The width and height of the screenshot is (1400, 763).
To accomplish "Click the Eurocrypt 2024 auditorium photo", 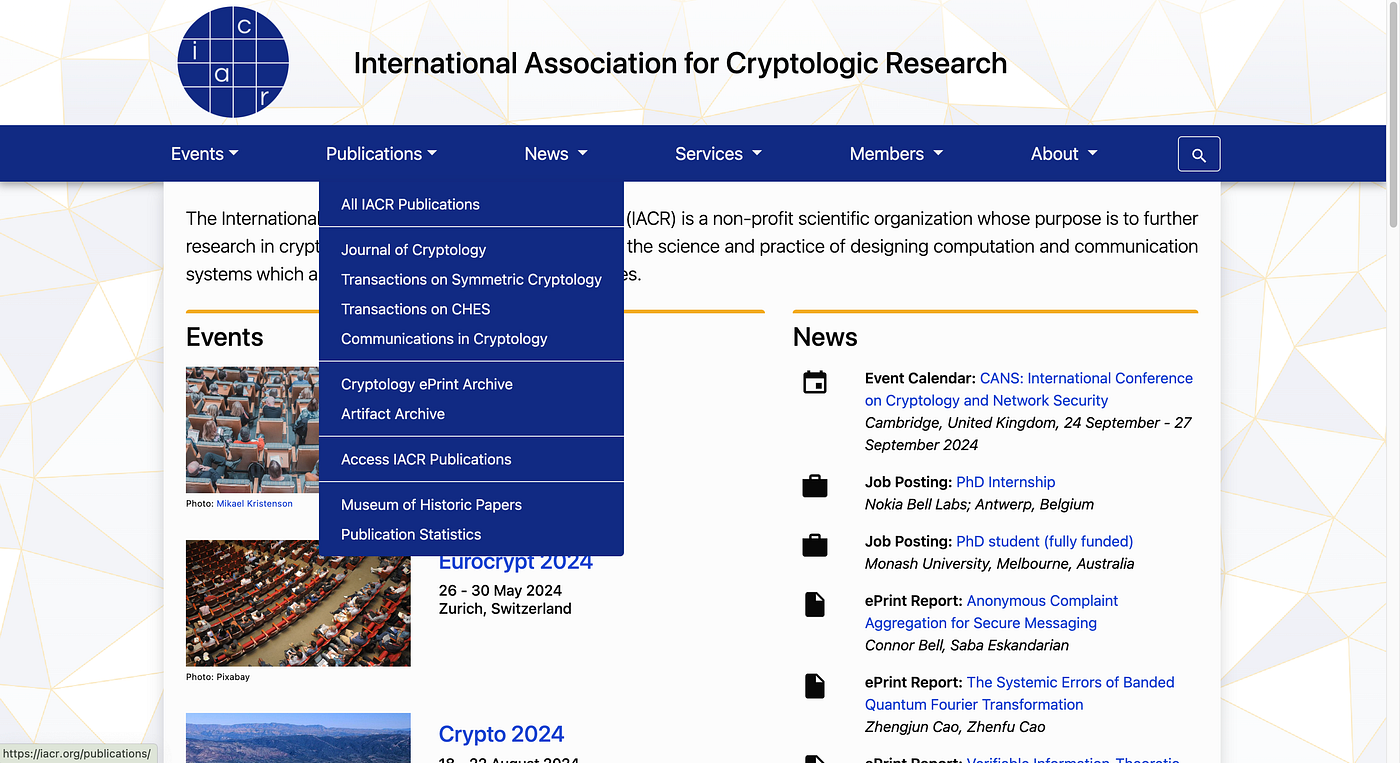I will point(298,603).
